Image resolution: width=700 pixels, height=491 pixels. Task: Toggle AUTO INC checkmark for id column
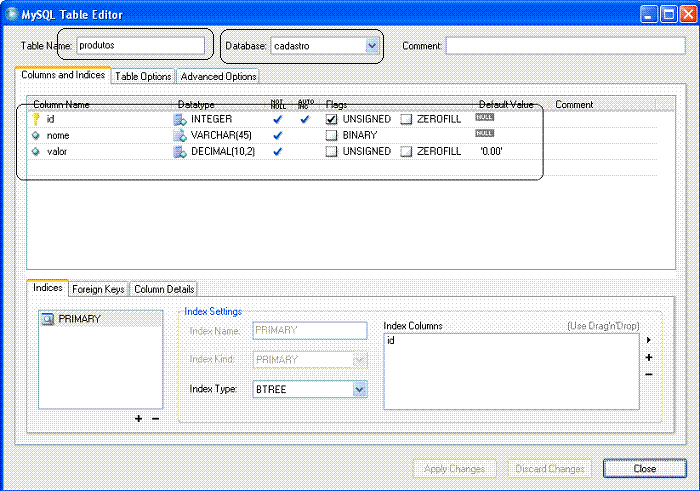click(x=305, y=119)
